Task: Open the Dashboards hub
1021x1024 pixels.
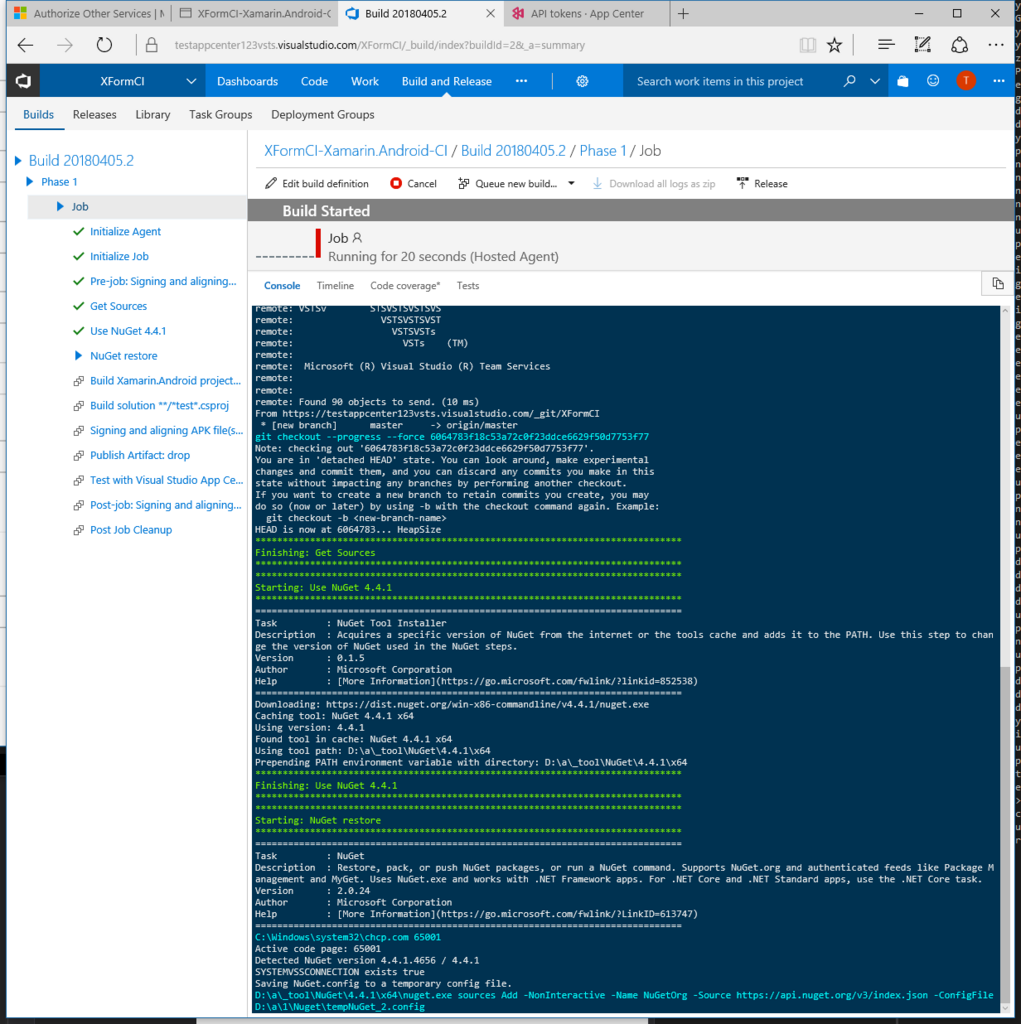Action: tap(248, 81)
